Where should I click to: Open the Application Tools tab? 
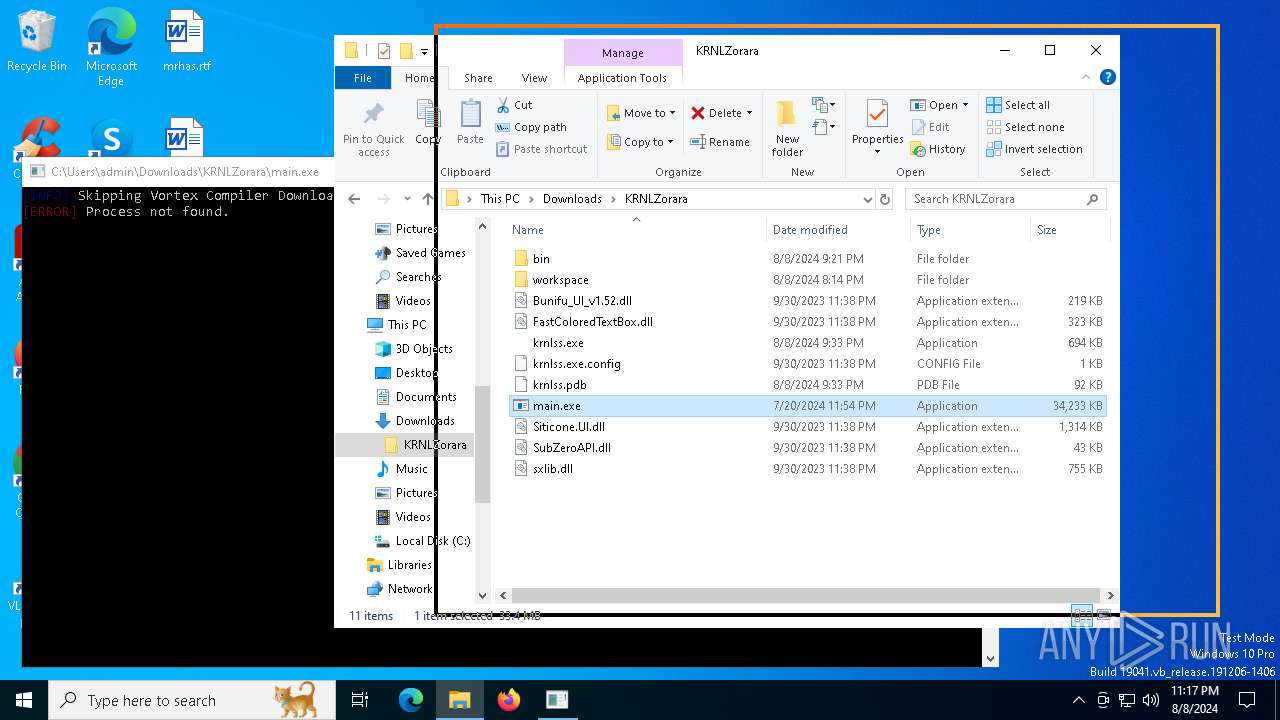point(622,78)
